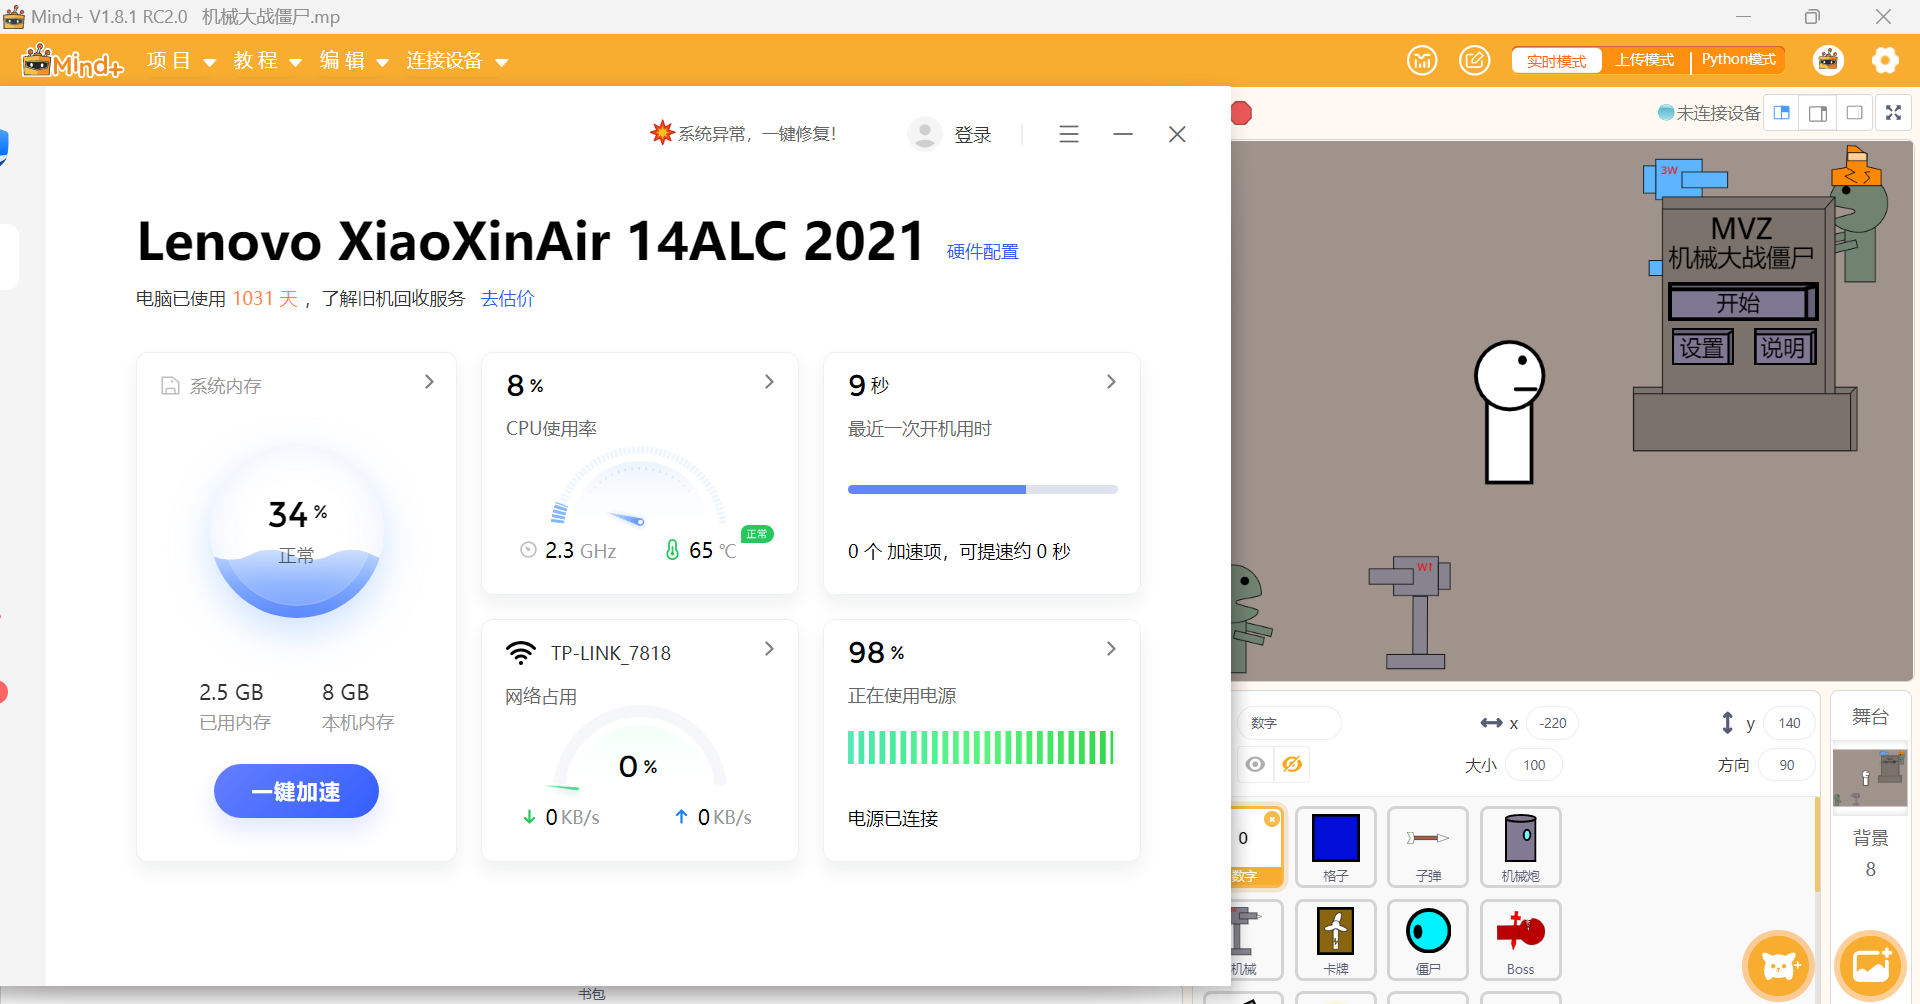This screenshot has height=1004, width=1920.
Task: Switch to 实时模式 tab
Action: click(x=1556, y=61)
